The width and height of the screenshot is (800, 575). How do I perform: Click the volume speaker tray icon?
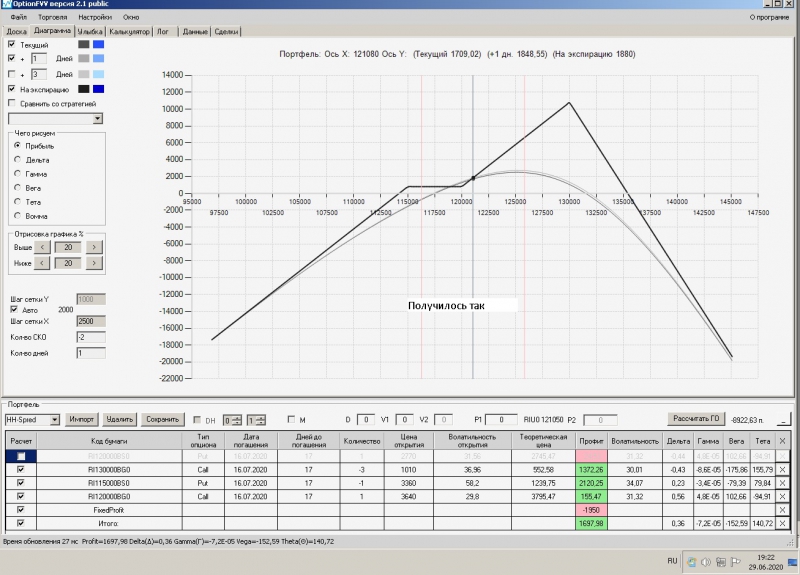[x=706, y=562]
